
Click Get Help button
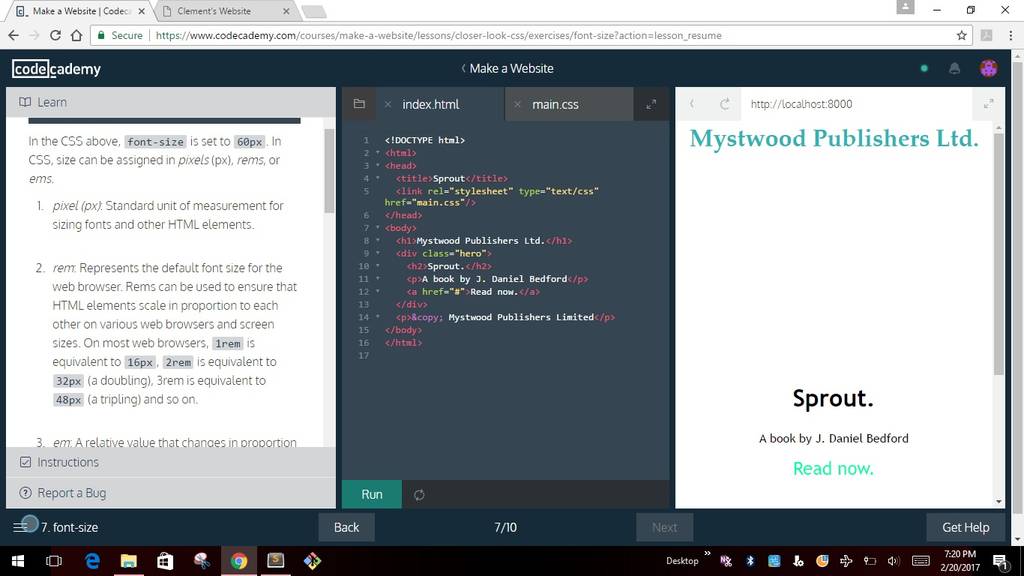tap(965, 527)
